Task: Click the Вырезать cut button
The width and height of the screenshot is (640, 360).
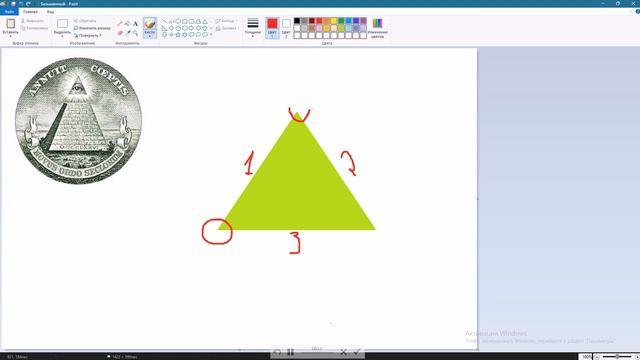Action: 33,21
